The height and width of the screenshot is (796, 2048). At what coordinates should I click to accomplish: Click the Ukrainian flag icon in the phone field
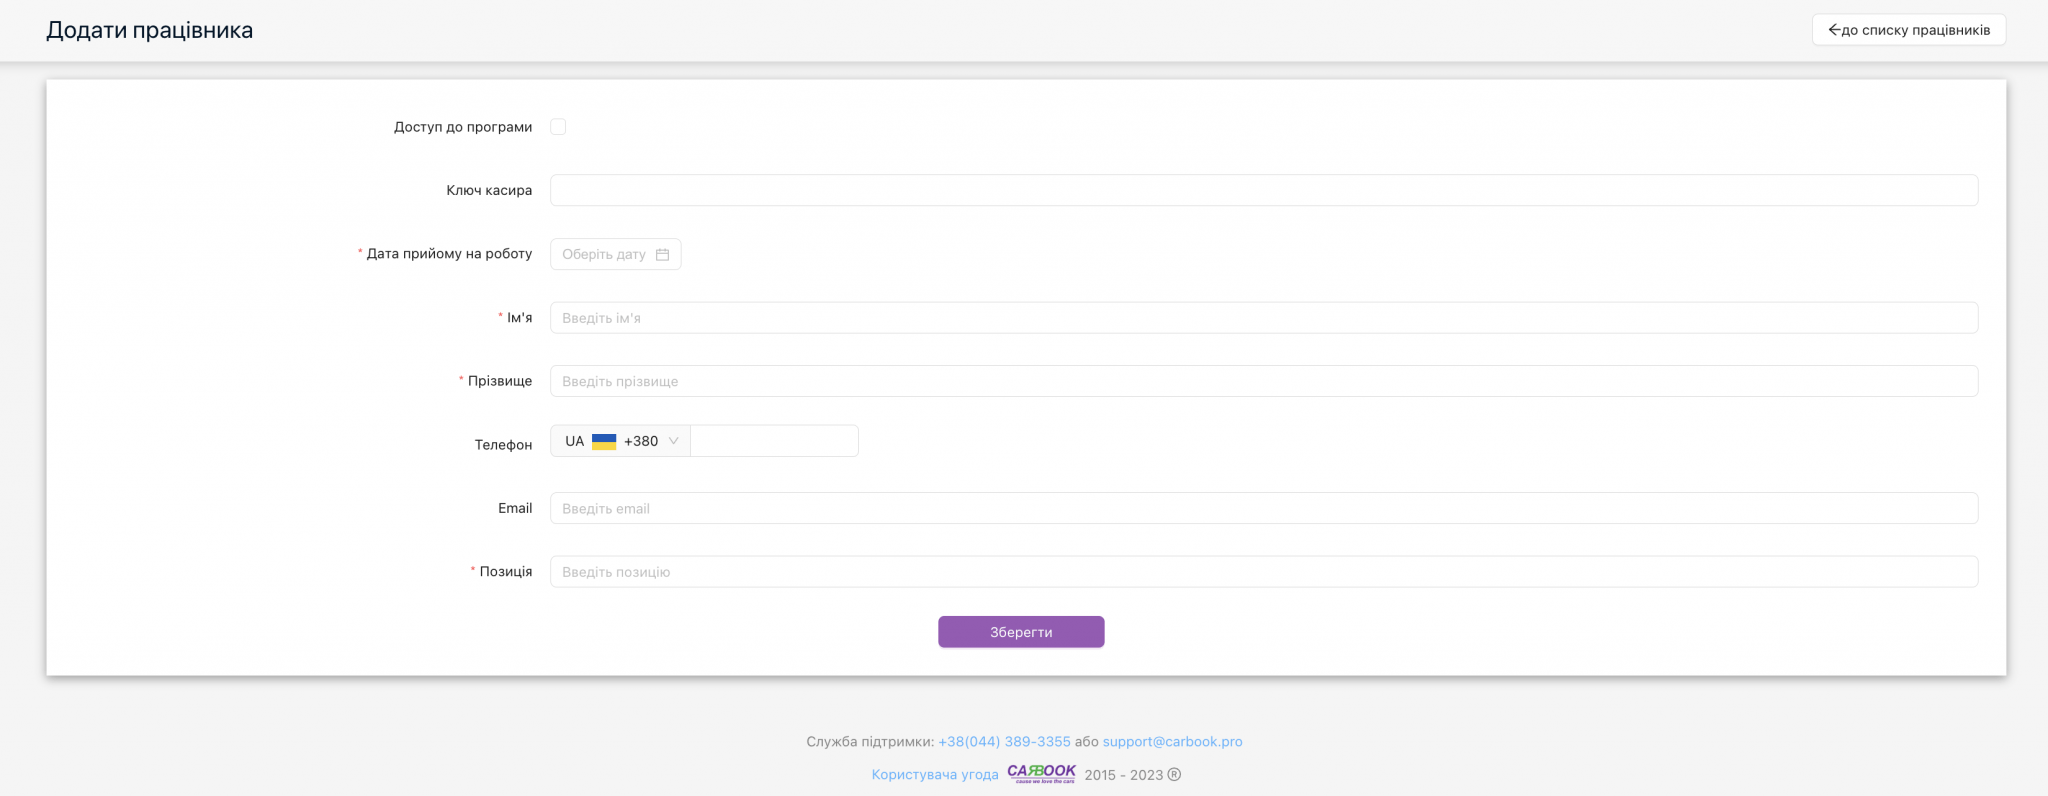pyautogui.click(x=604, y=442)
